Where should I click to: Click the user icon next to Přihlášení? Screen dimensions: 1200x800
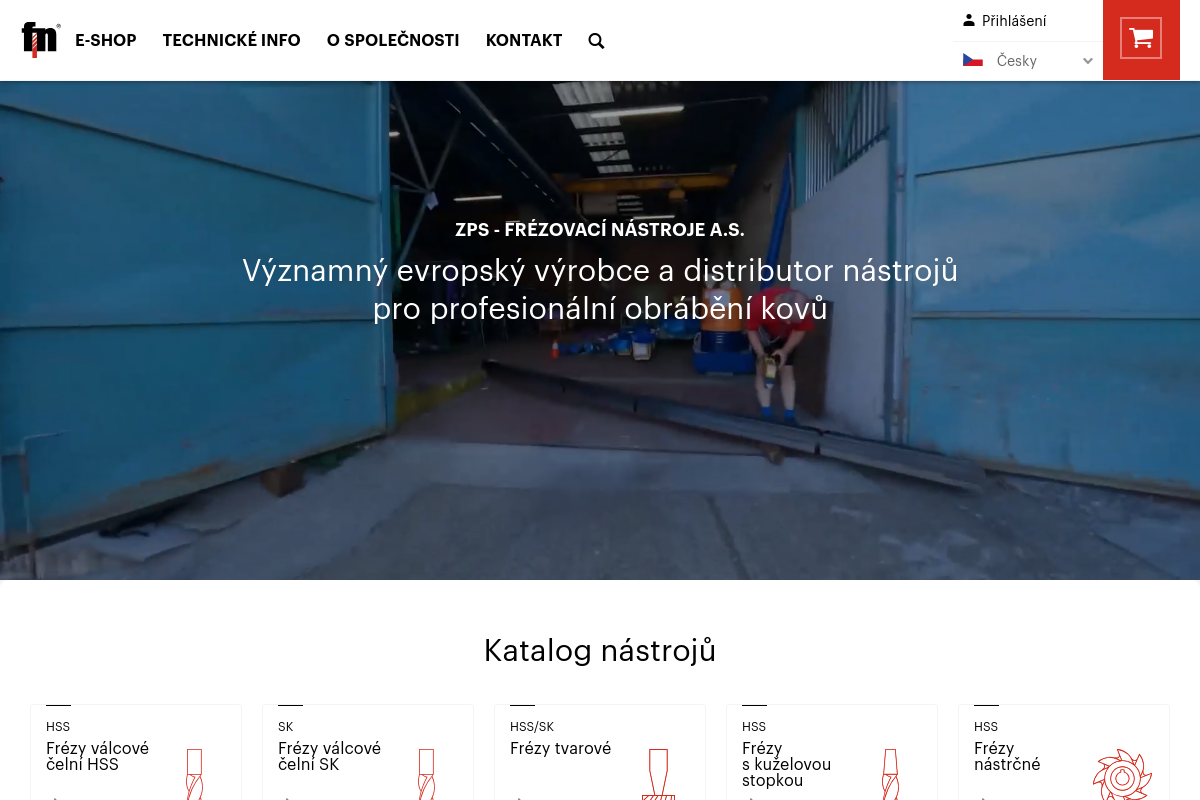click(x=969, y=20)
